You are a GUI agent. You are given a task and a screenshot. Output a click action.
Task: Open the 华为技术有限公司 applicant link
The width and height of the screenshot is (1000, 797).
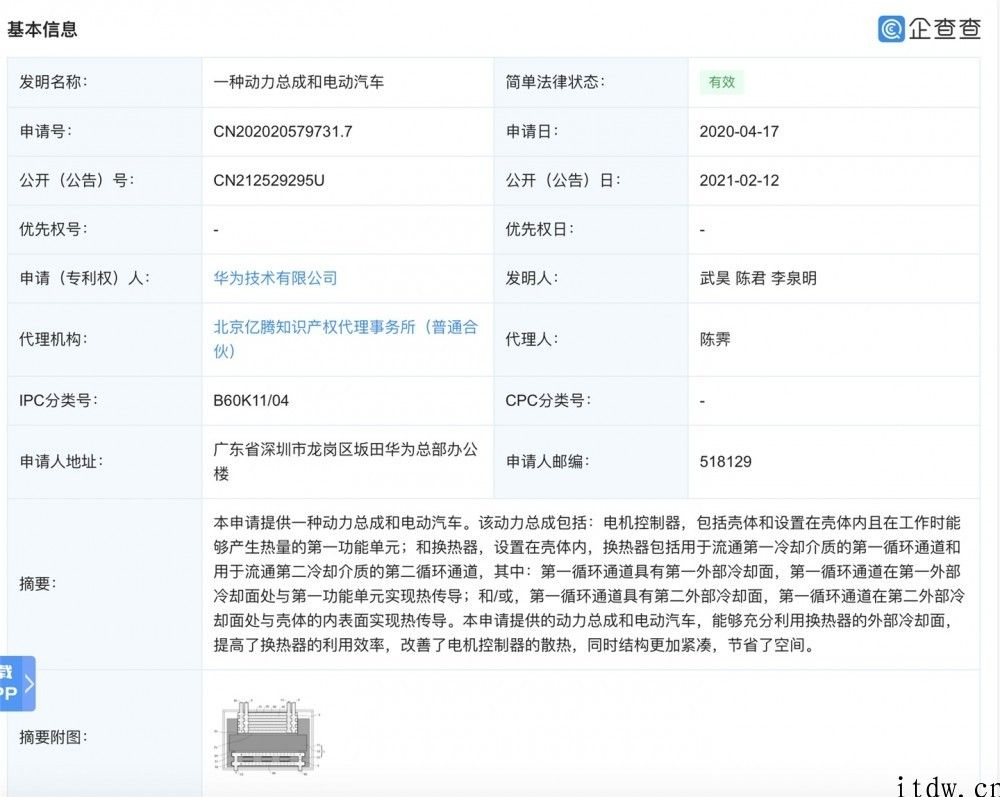(x=275, y=278)
